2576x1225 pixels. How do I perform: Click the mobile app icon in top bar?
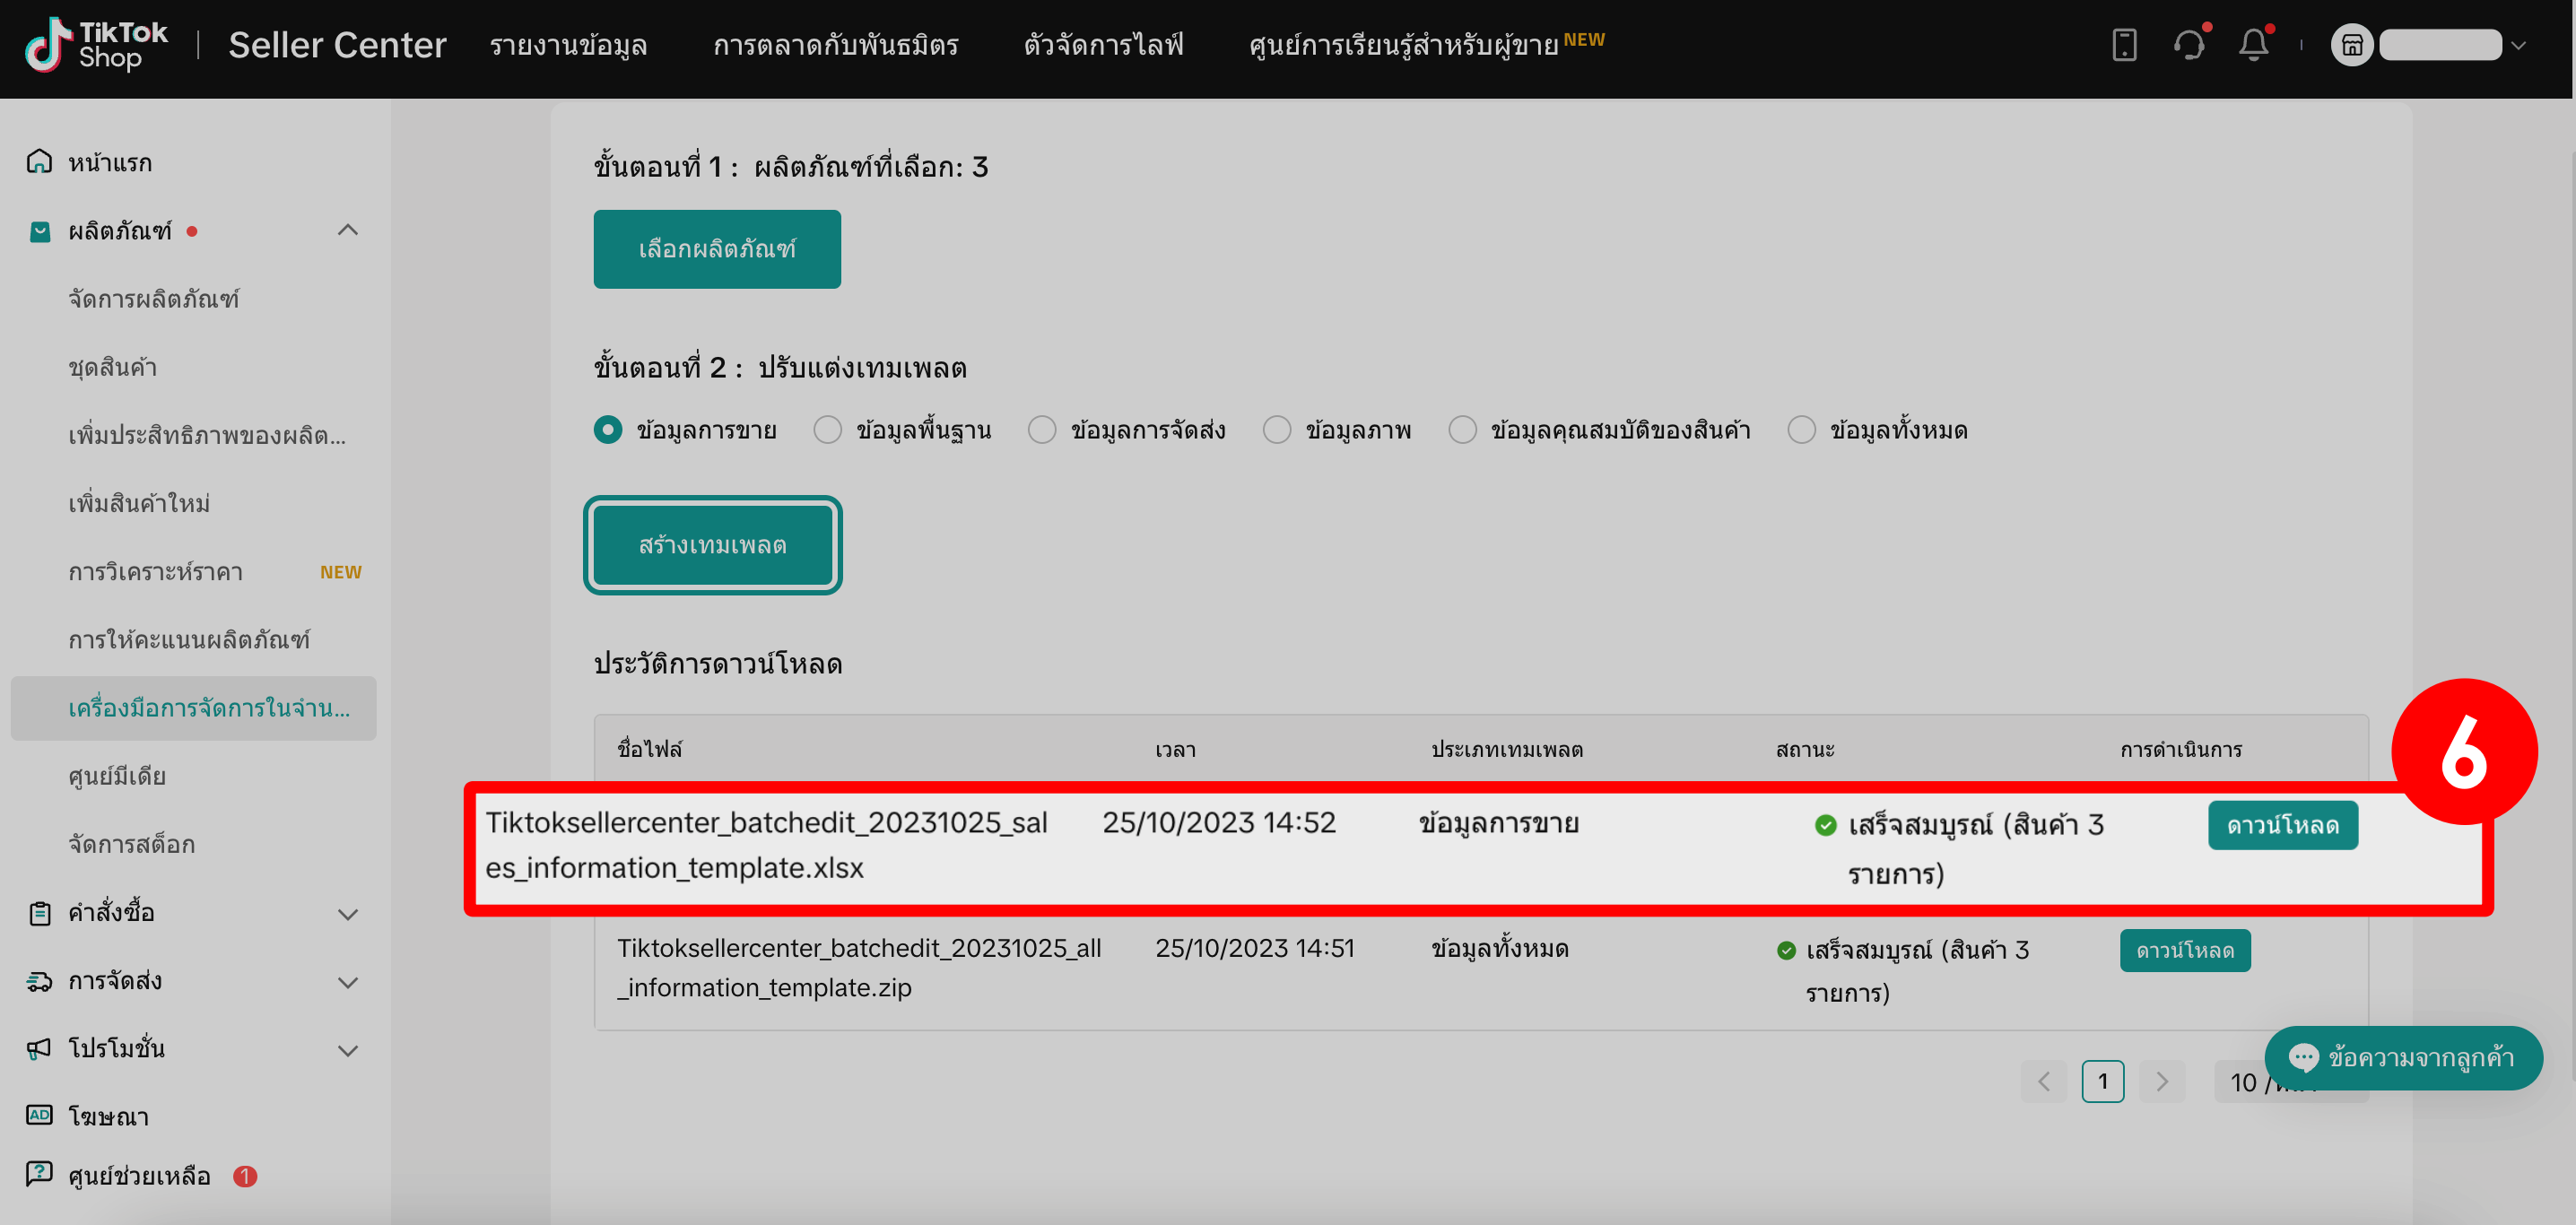pos(2124,45)
